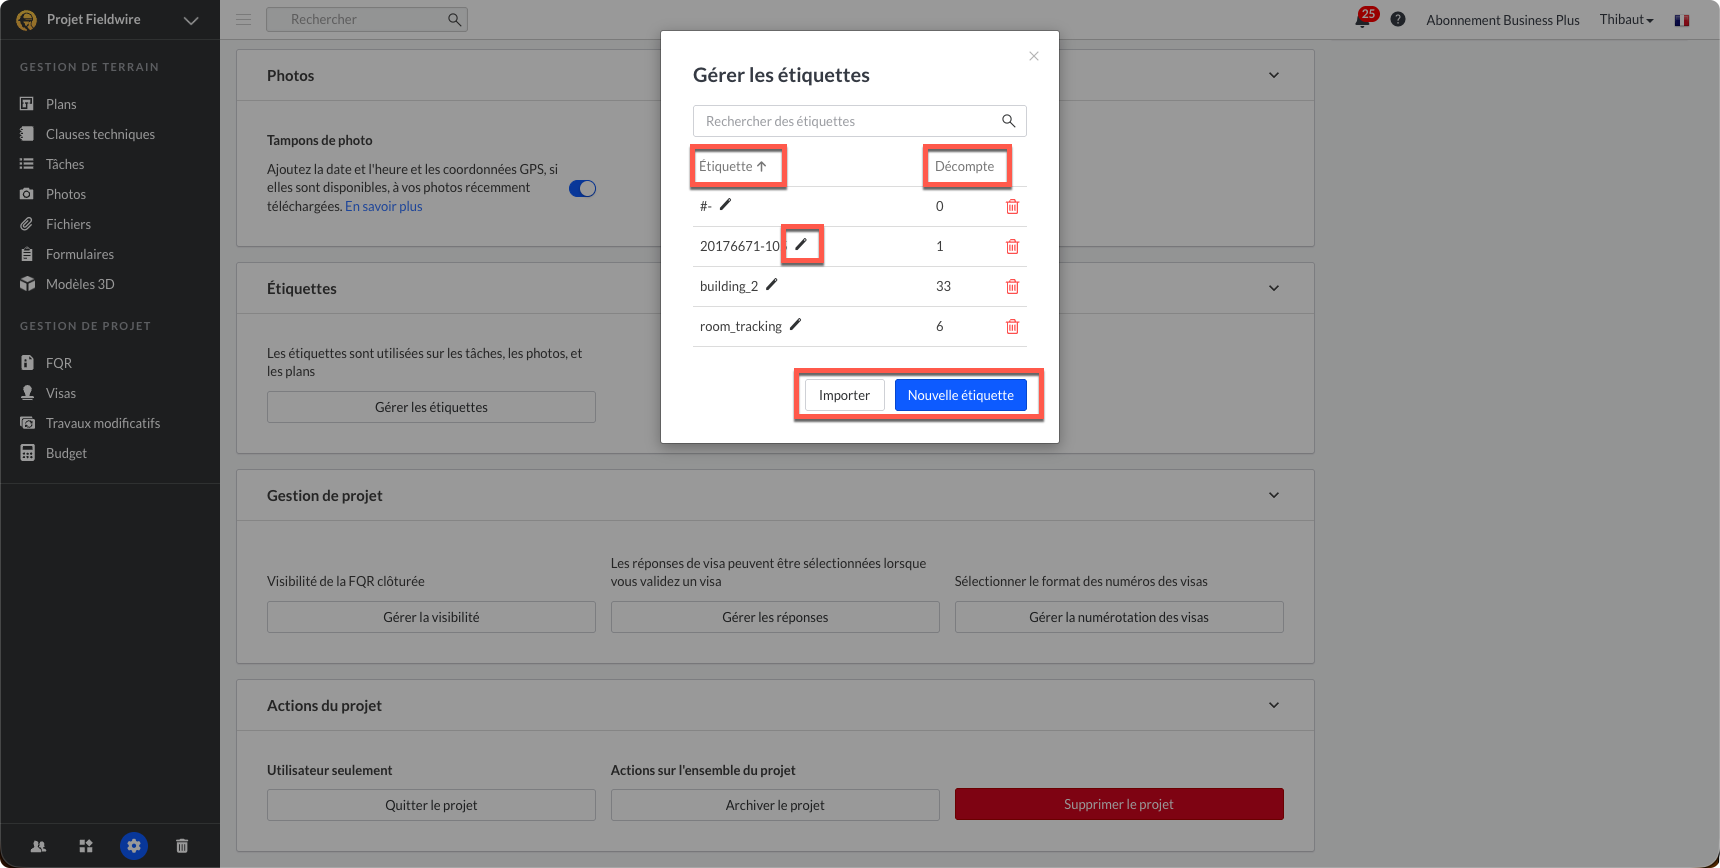Expand the Projet Fieldwire project dropdown

[191, 20]
